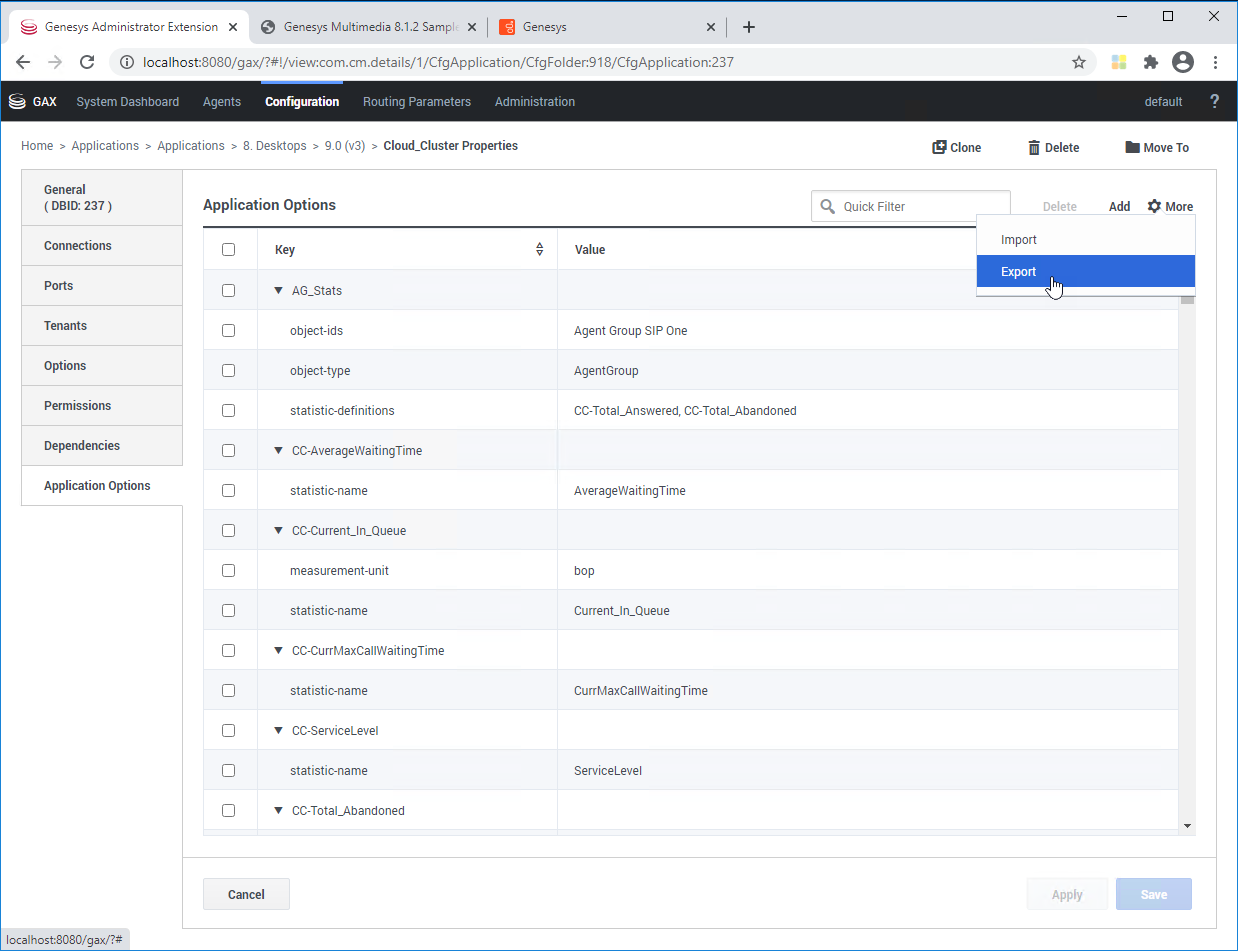Click the Delete trash icon in header
Viewport: 1238px width, 951px height.
[x=1034, y=148]
